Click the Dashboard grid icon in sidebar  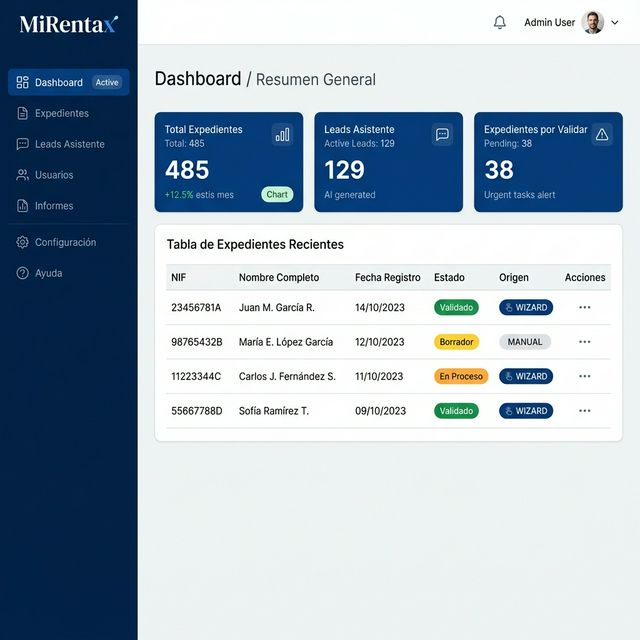pos(22,82)
